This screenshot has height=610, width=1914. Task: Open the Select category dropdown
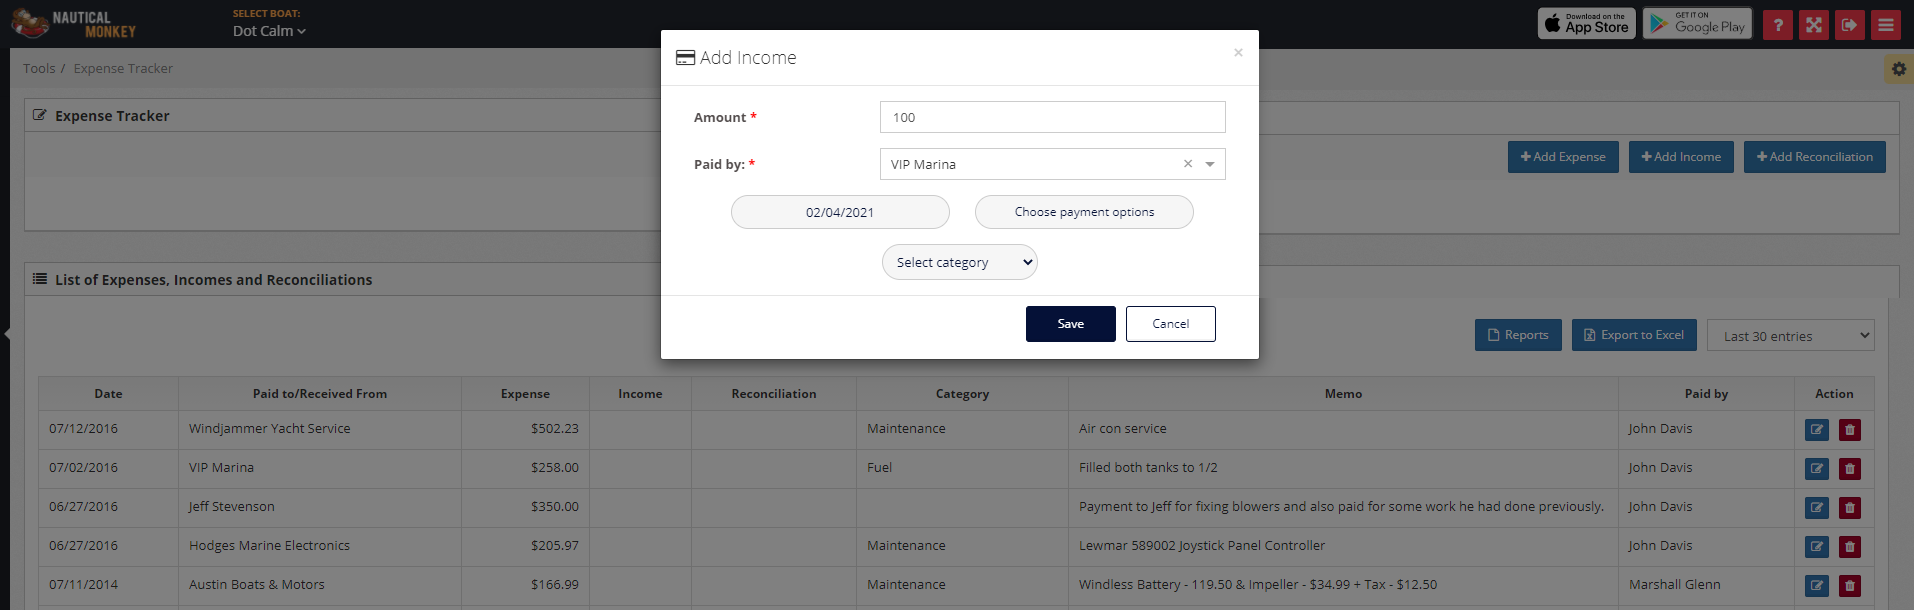click(959, 262)
